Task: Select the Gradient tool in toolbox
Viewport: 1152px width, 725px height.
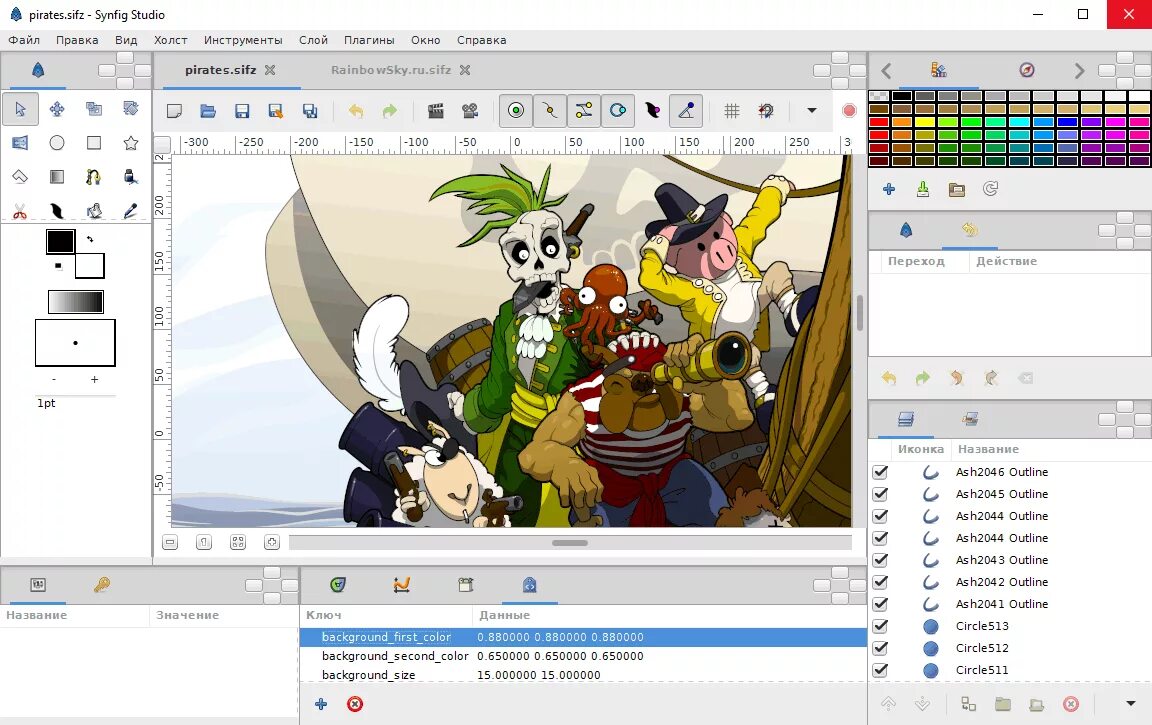Action: point(57,176)
